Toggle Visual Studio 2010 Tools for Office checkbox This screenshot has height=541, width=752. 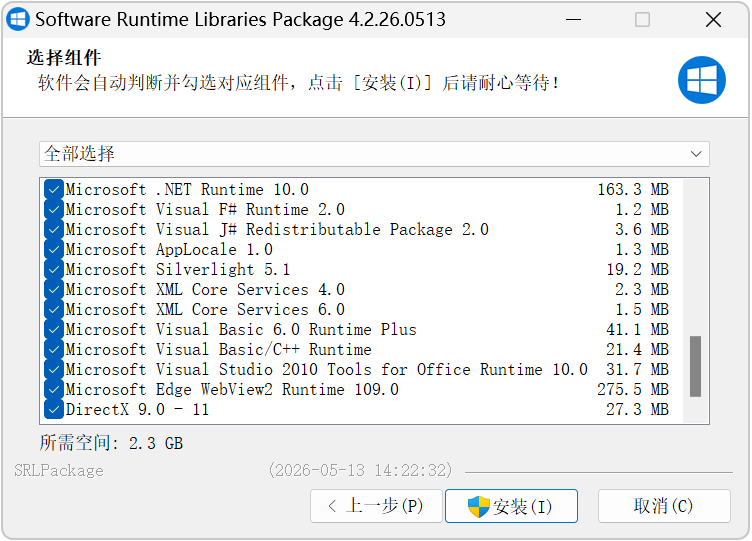54,369
